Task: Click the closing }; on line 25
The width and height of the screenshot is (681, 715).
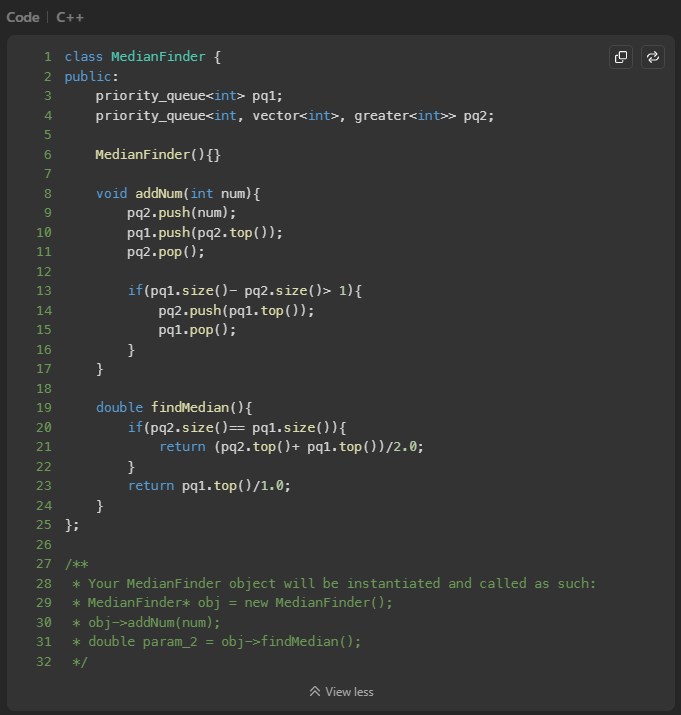Action: tap(72, 525)
